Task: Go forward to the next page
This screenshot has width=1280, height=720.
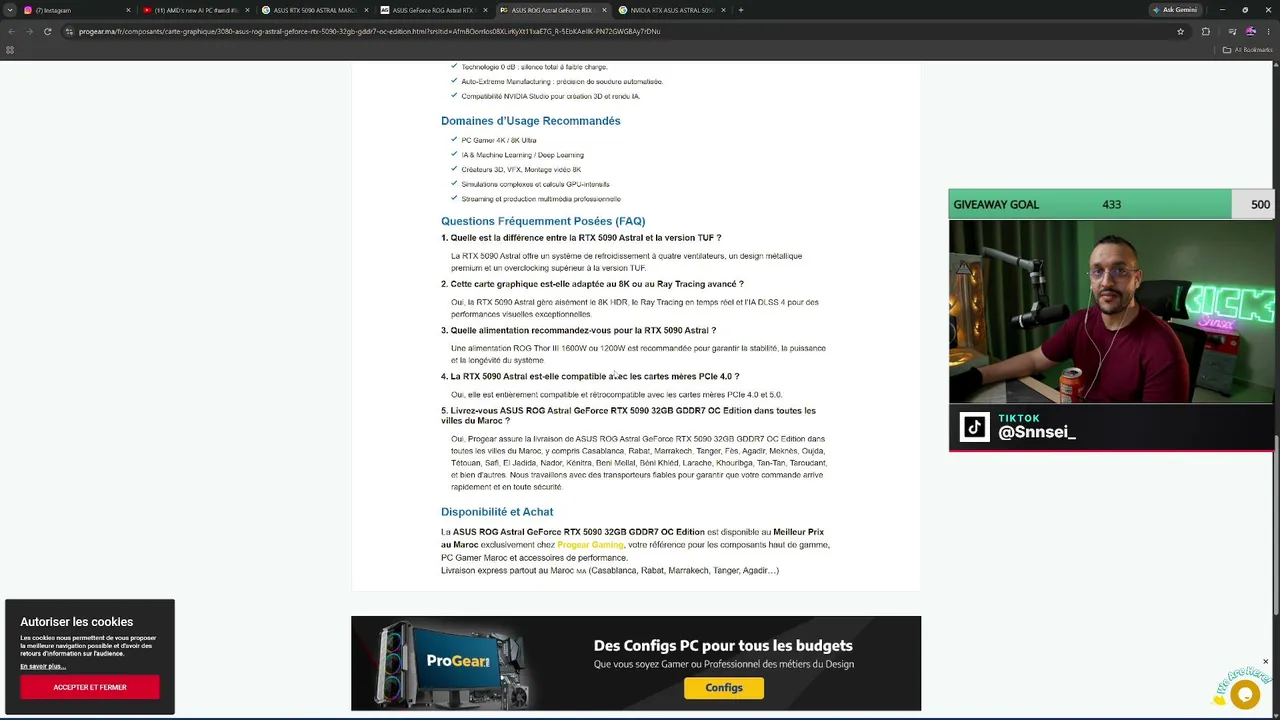Action: point(29,31)
